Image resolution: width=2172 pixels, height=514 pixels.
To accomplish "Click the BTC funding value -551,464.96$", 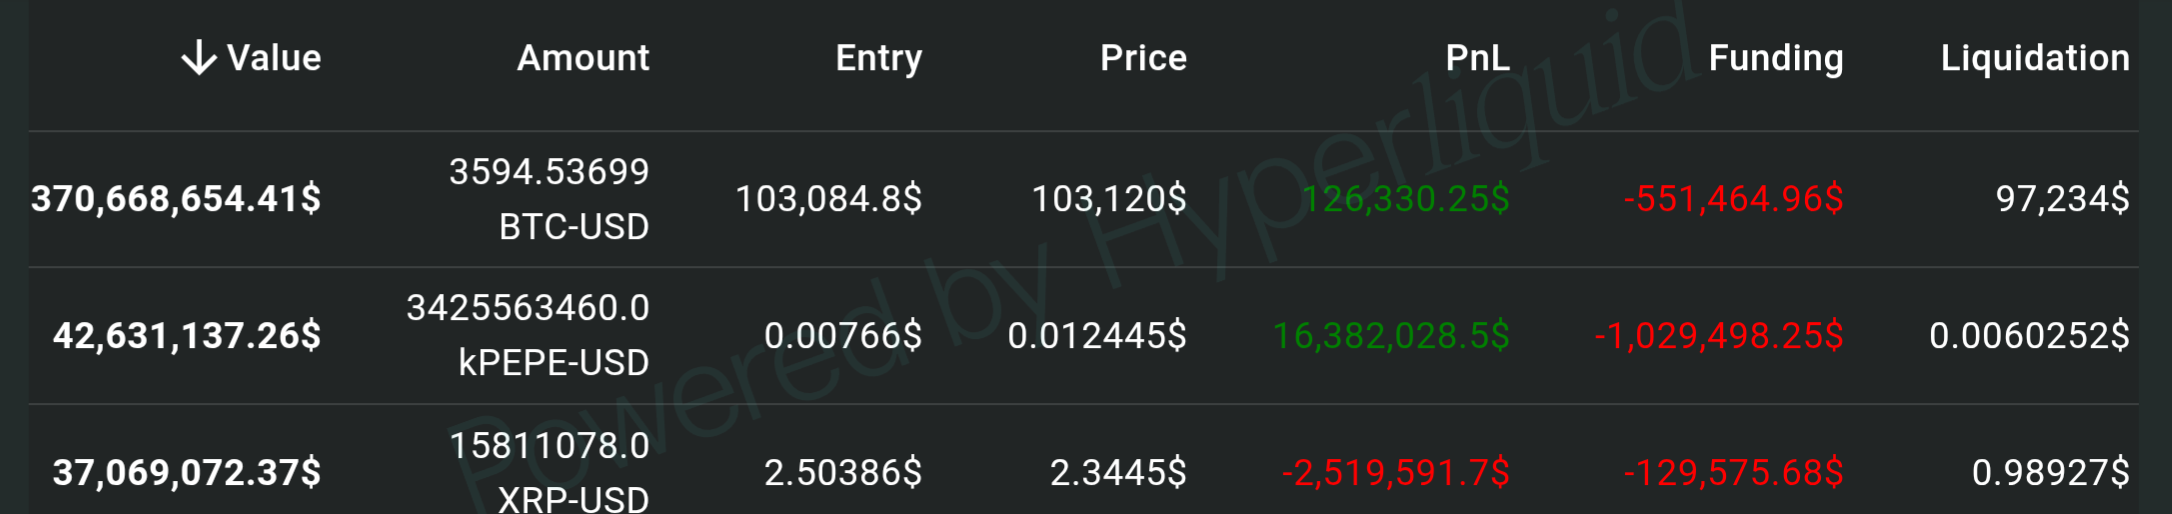I will coord(1733,199).
